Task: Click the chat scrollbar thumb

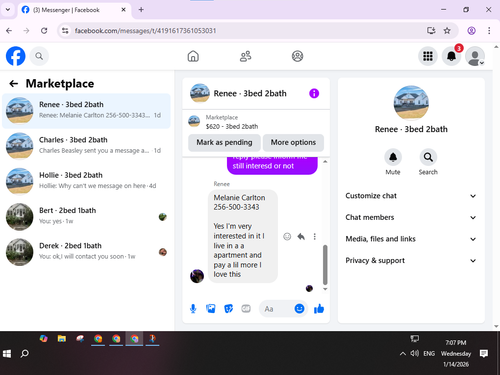Action: point(325,264)
